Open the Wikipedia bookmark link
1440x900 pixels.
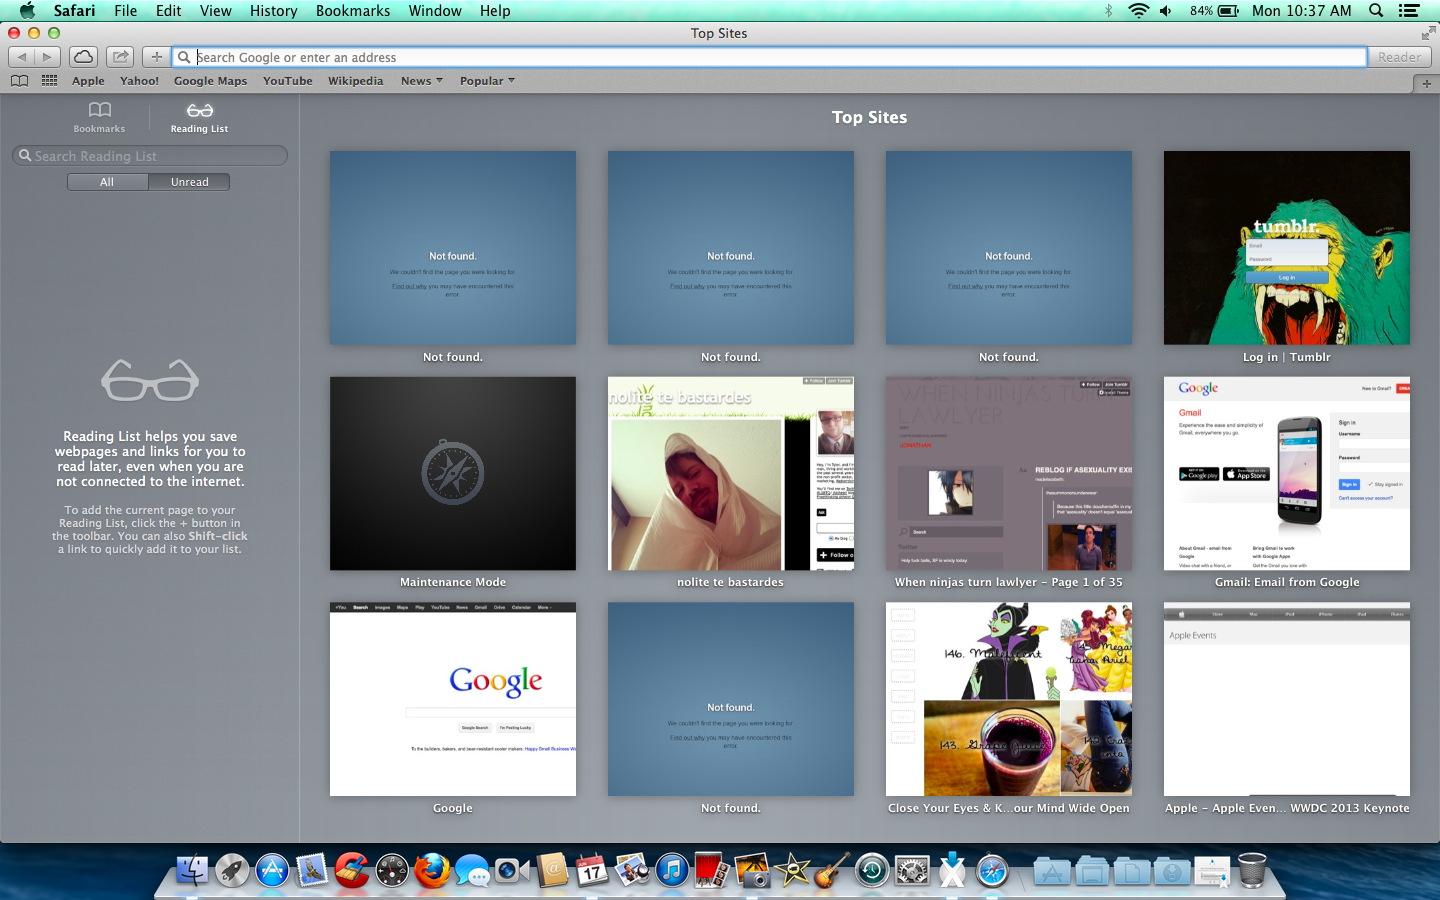(x=355, y=81)
